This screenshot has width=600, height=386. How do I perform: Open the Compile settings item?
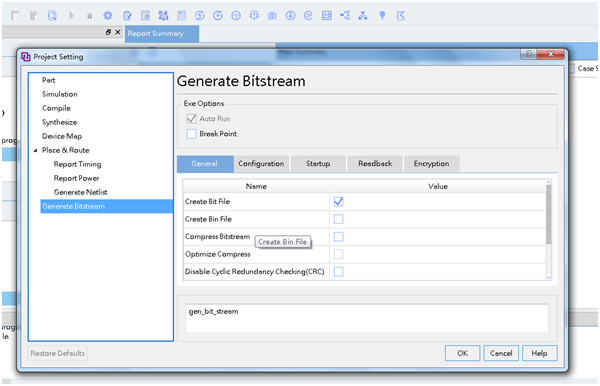coord(56,108)
